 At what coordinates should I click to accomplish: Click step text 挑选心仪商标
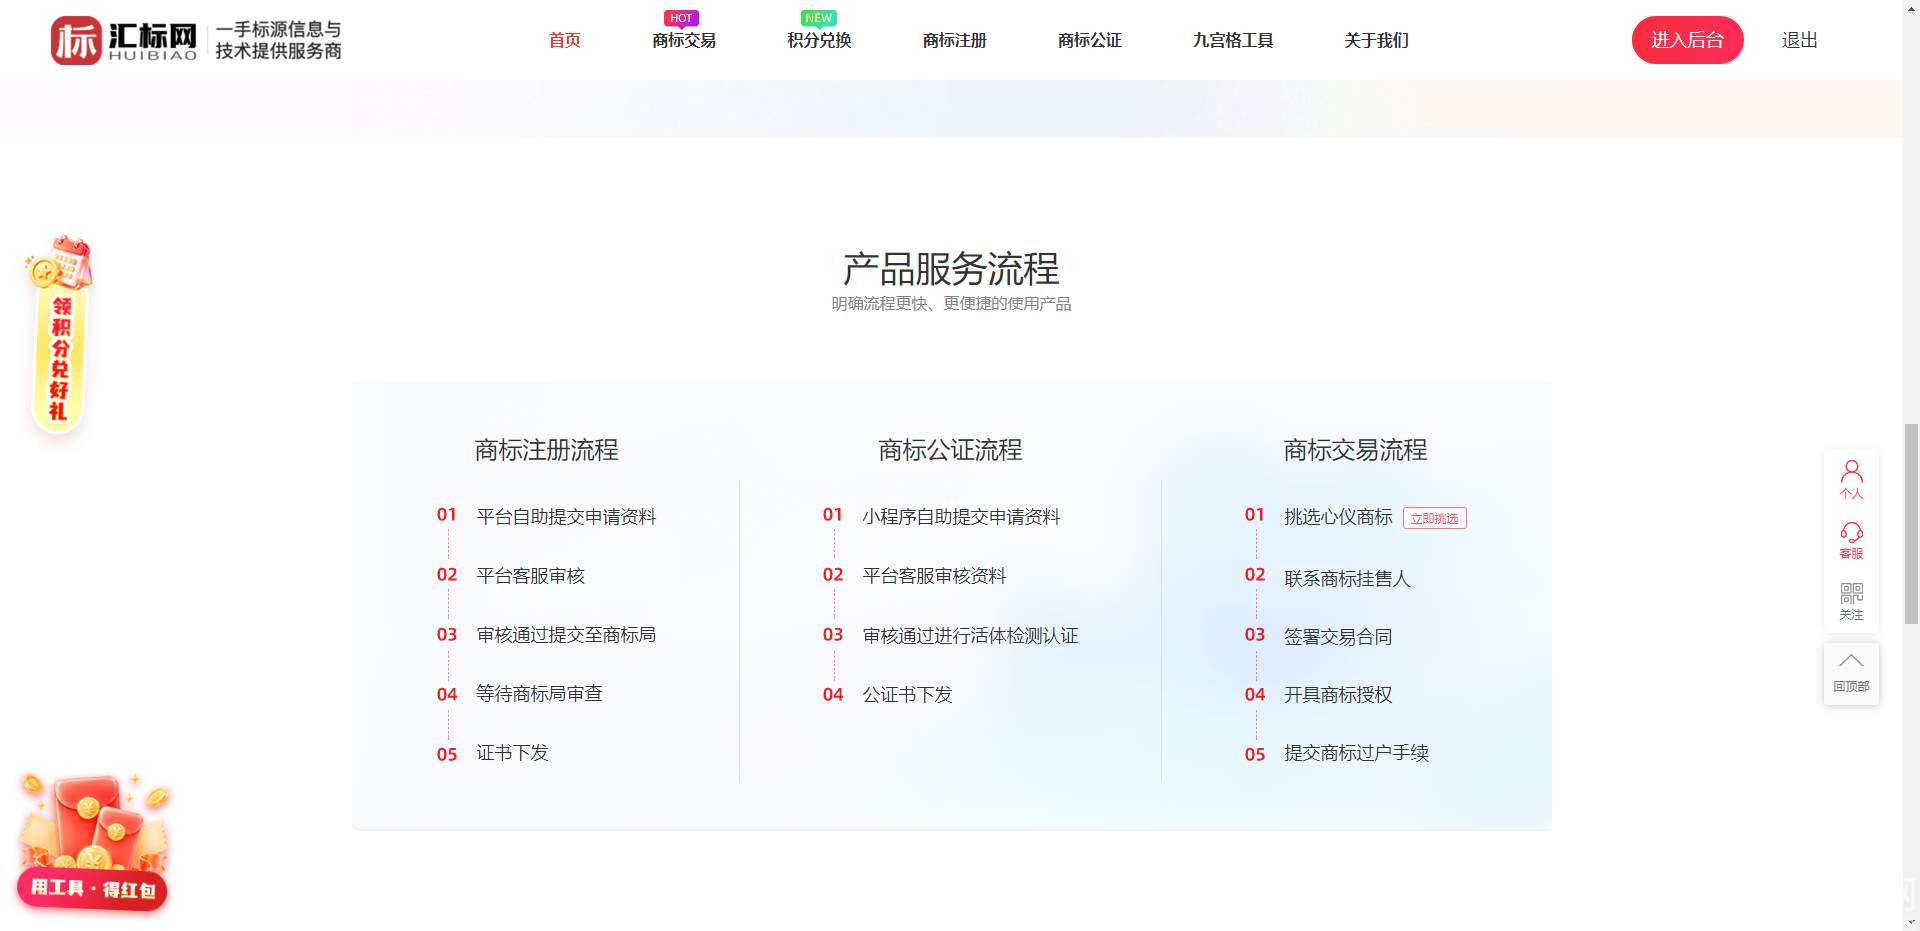coord(1338,517)
